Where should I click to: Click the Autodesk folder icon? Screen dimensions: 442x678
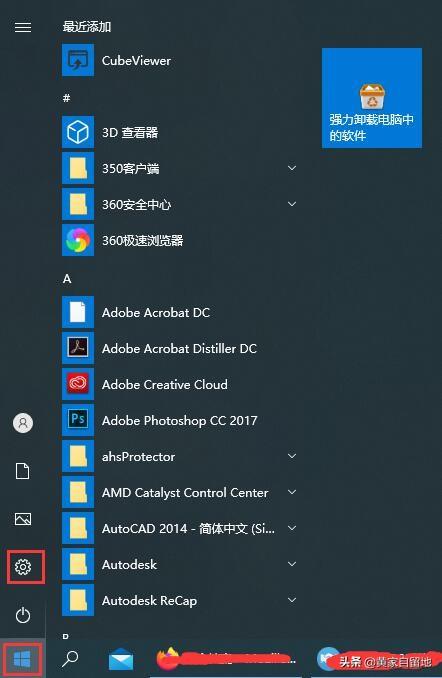pyautogui.click(x=78, y=564)
